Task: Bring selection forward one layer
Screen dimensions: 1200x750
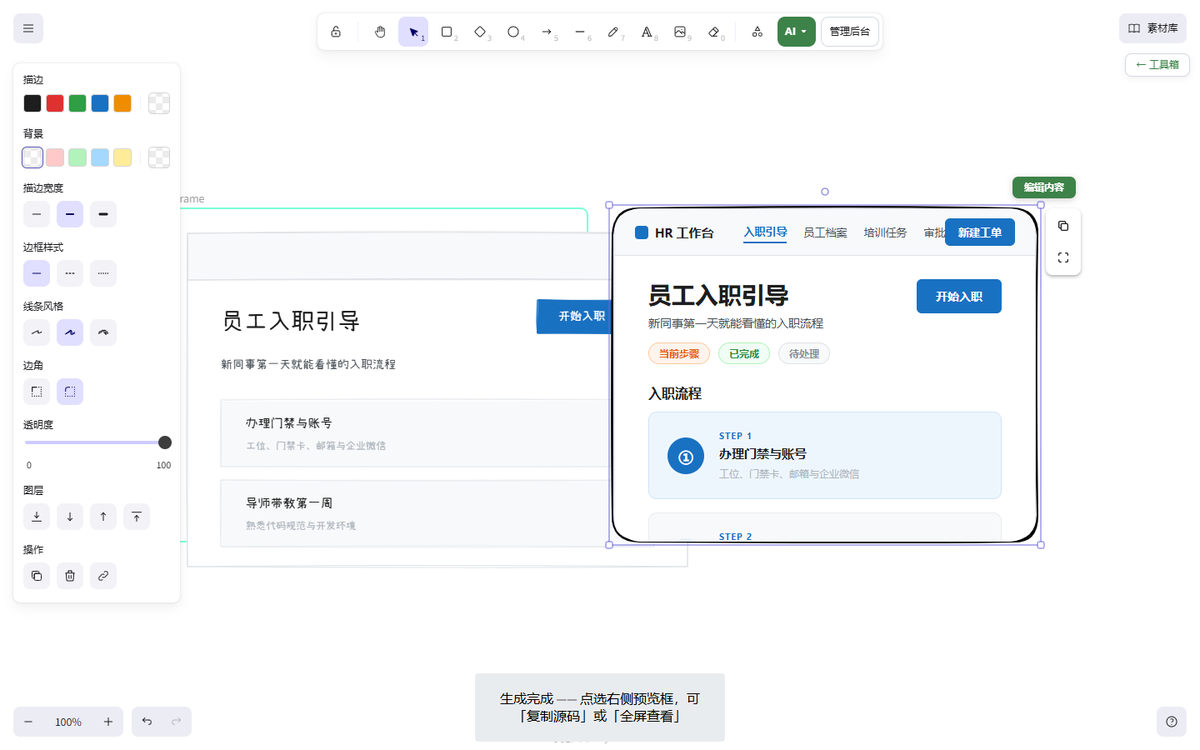Action: tap(103, 516)
